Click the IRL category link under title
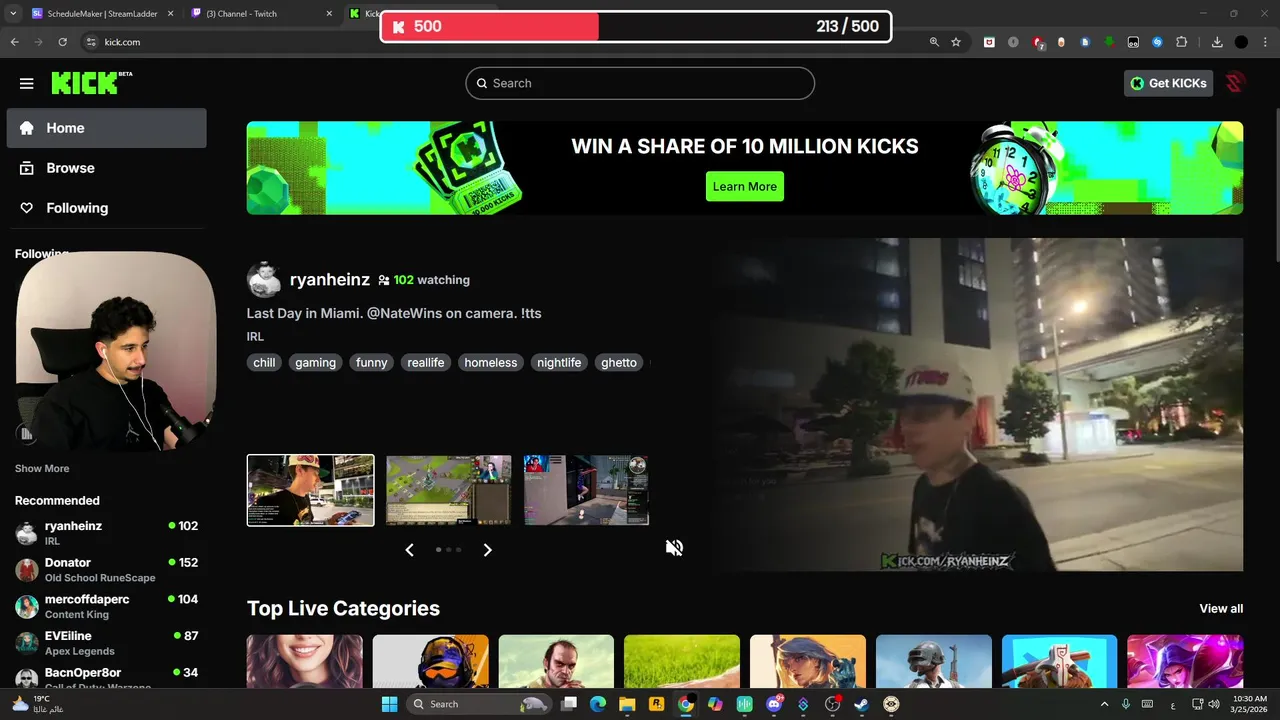This screenshot has height=720, width=1280. point(255,337)
